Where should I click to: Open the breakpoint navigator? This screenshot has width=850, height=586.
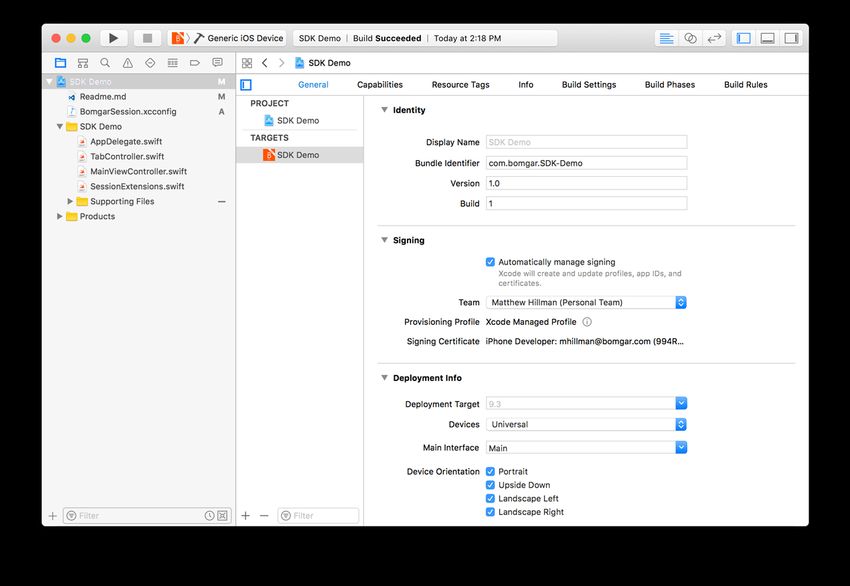[x=195, y=63]
